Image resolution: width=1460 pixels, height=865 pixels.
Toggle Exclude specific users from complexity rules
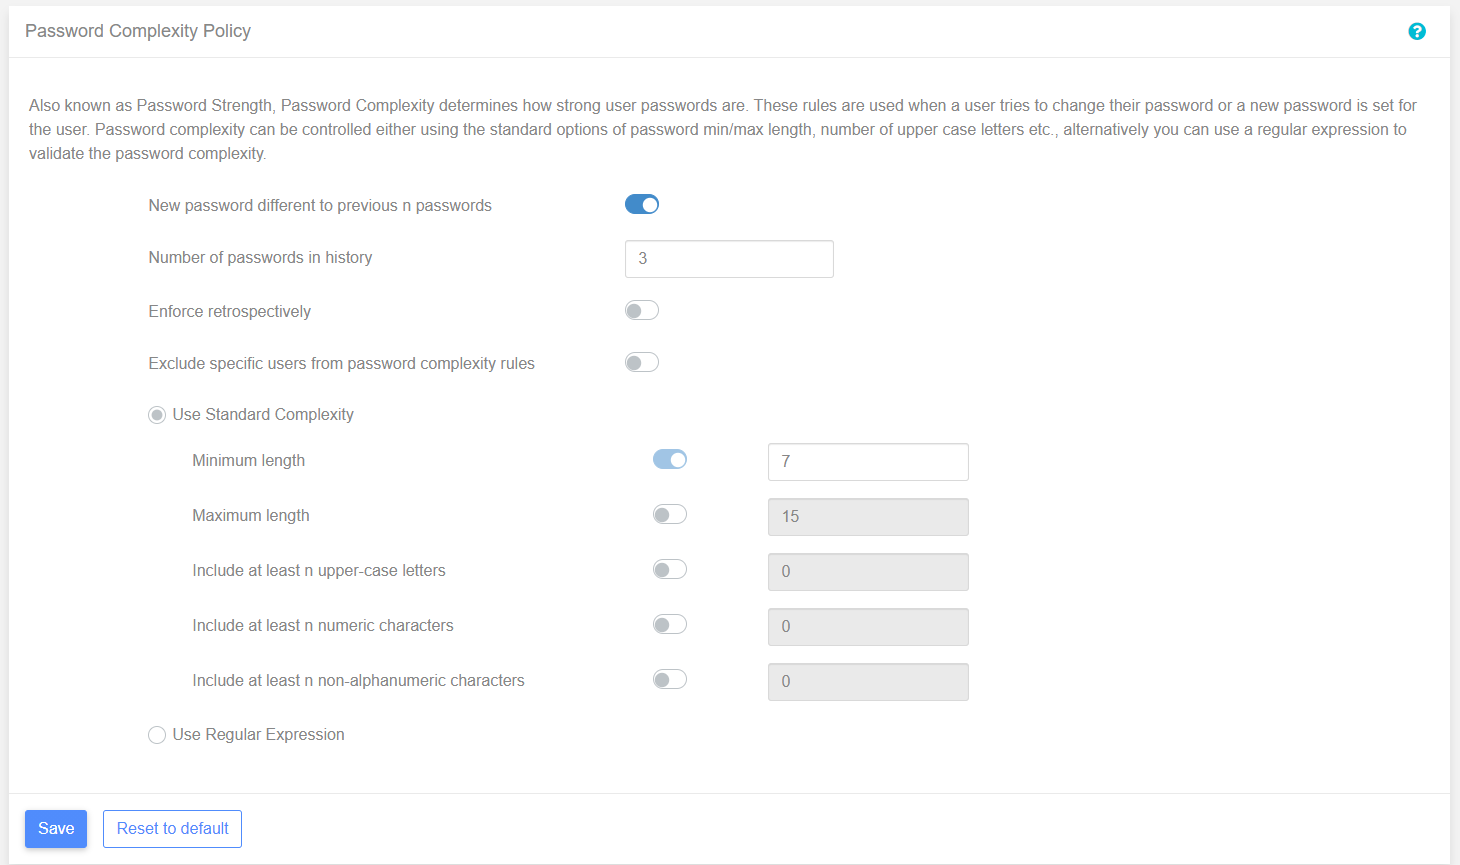[x=642, y=363]
